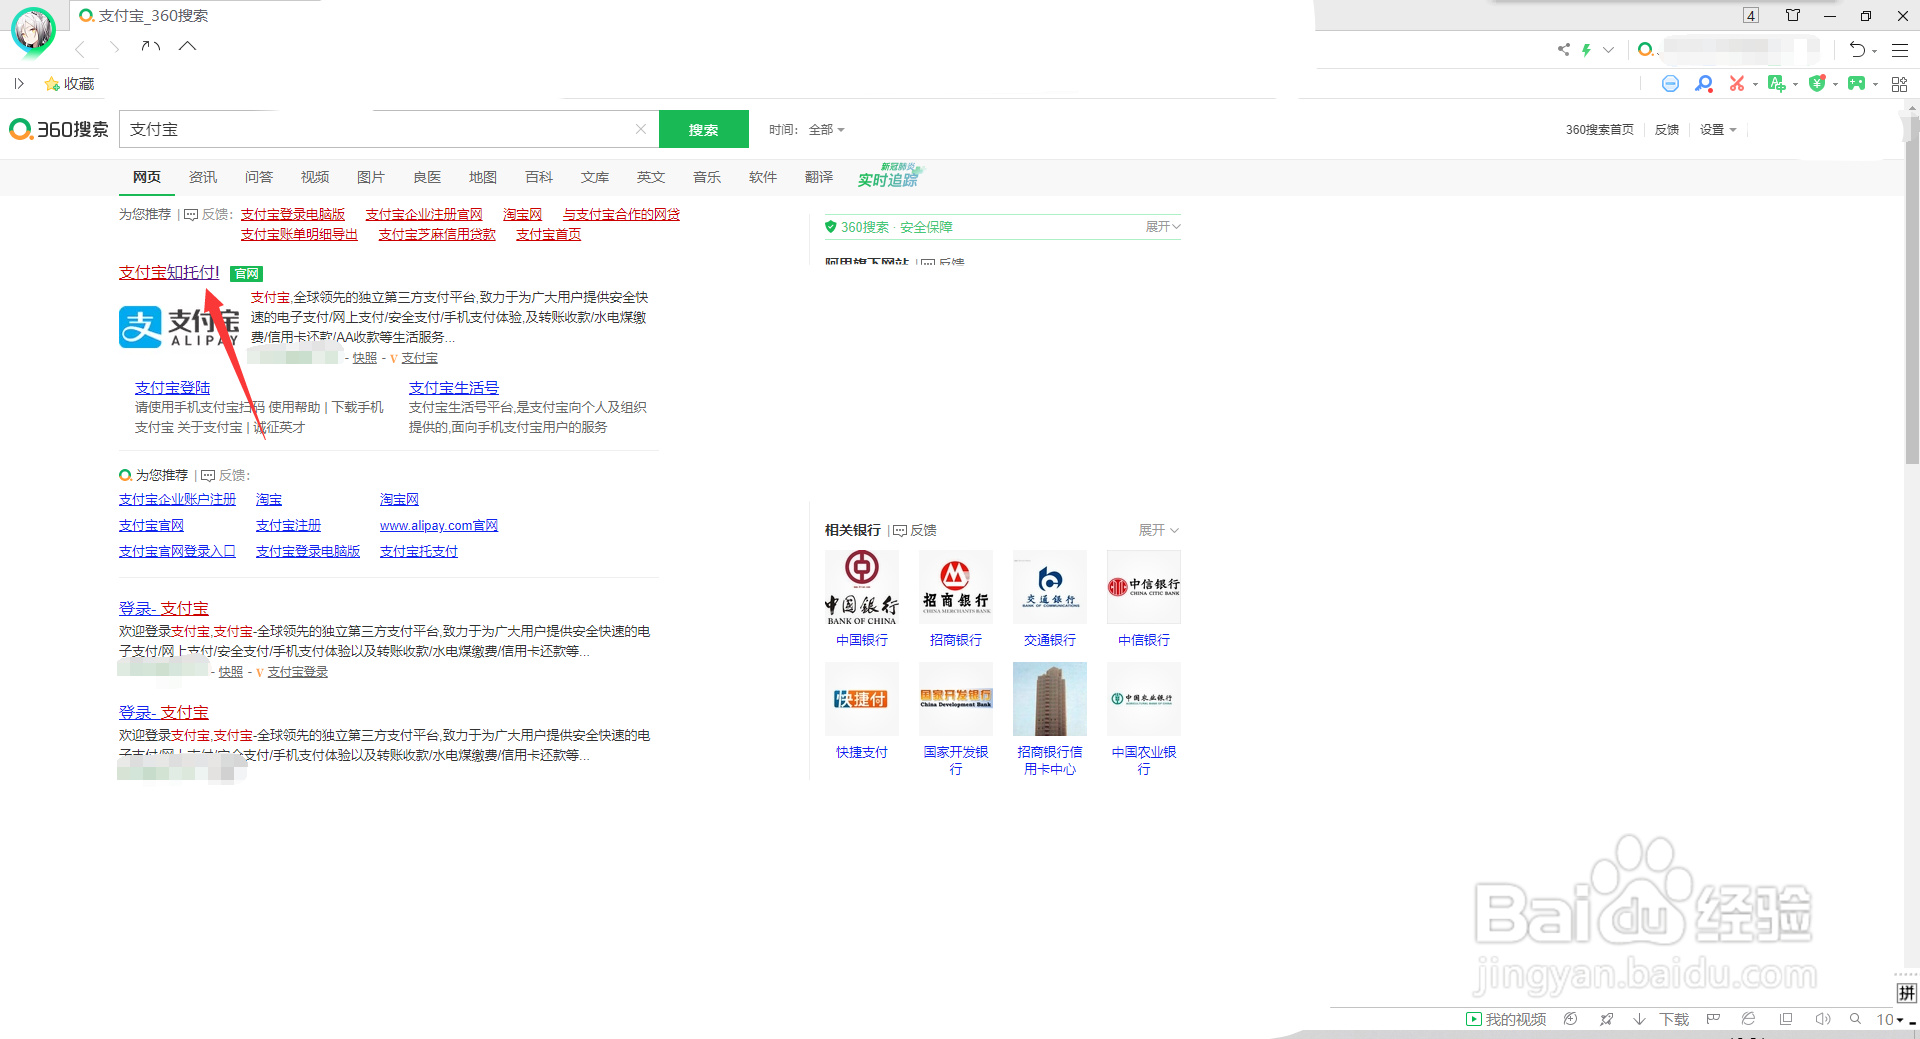Switch to the 百科 tab
The width and height of the screenshot is (1920, 1039).
tap(539, 177)
